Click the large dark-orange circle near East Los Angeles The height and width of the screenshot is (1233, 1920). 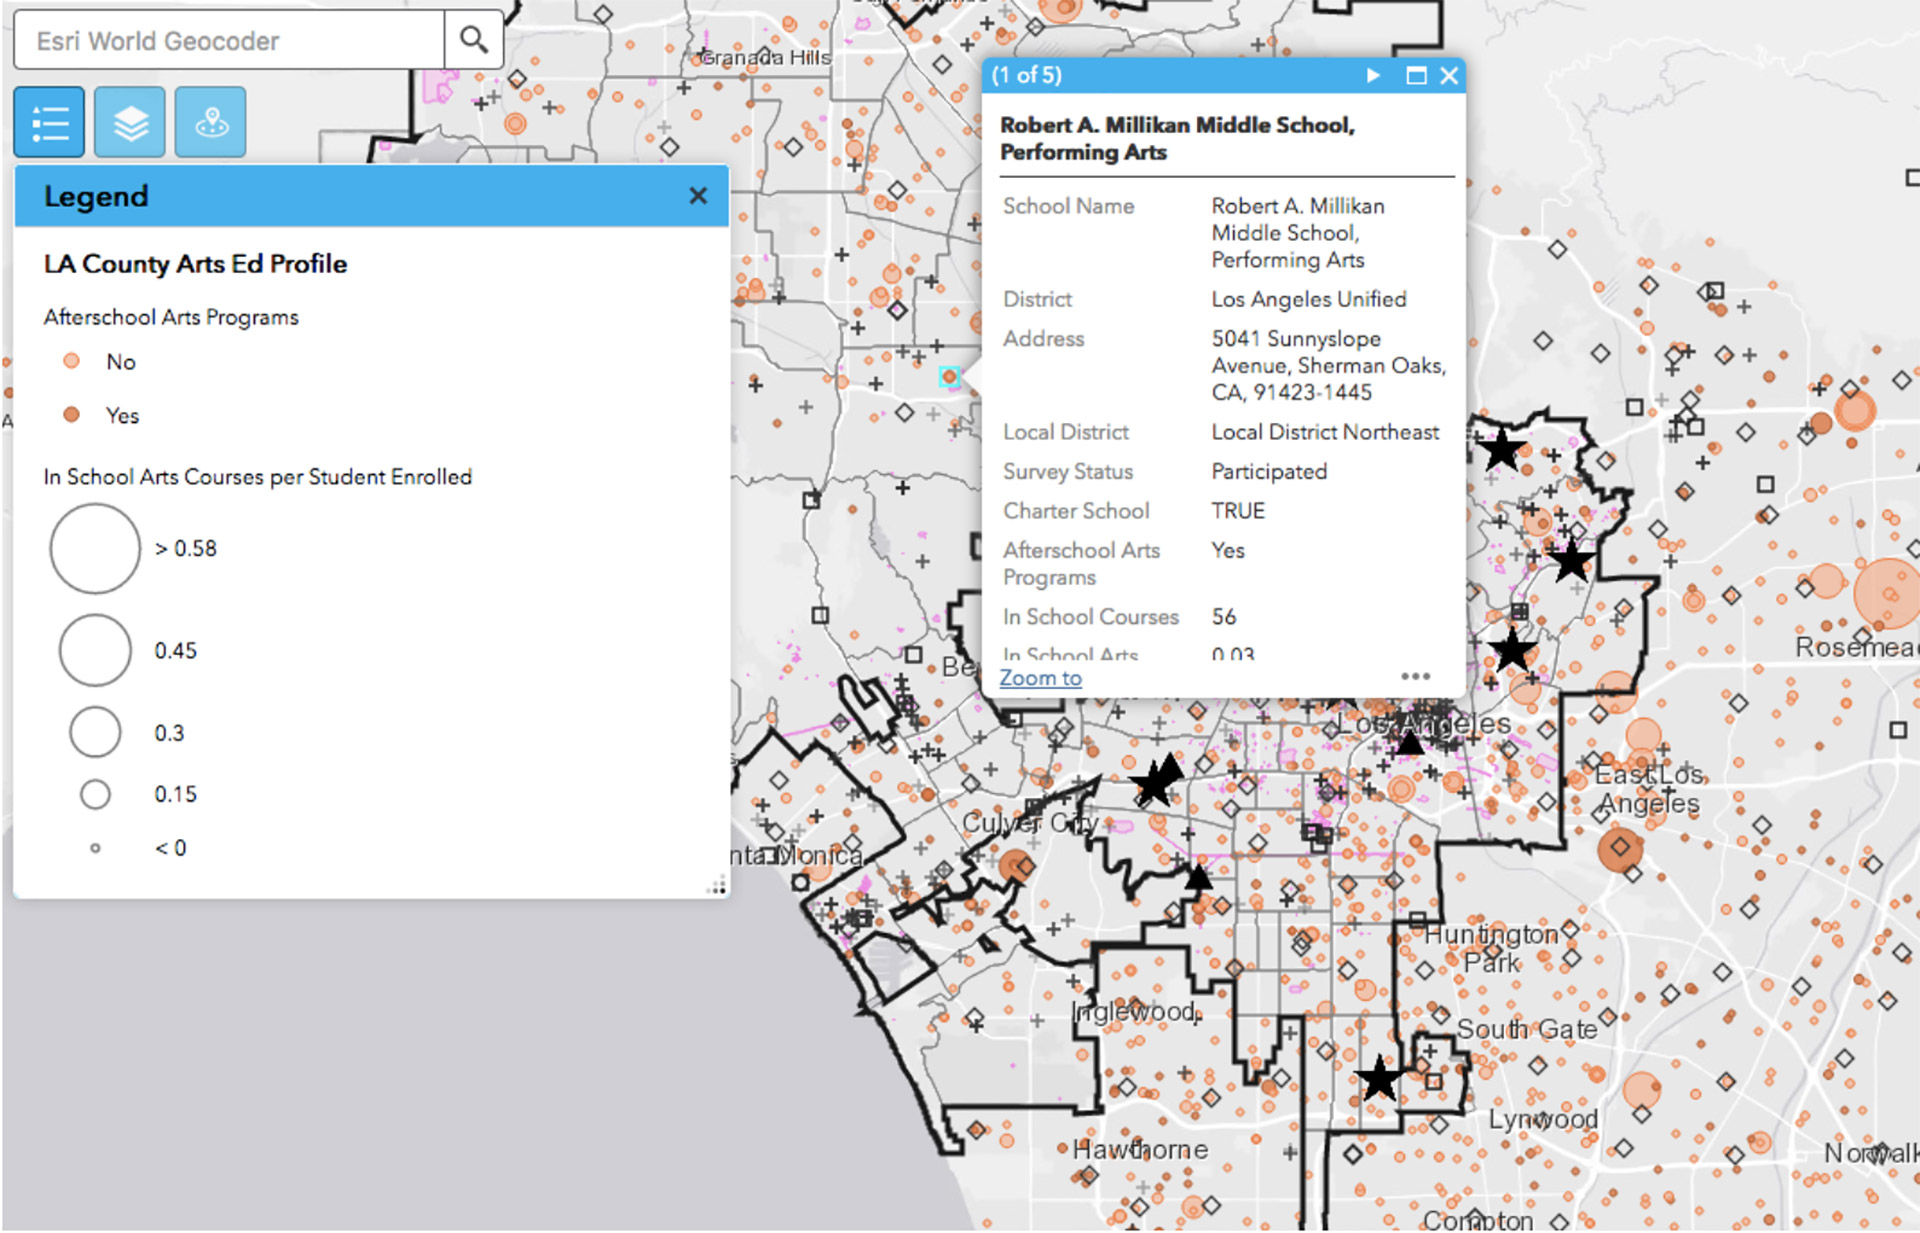(1620, 849)
